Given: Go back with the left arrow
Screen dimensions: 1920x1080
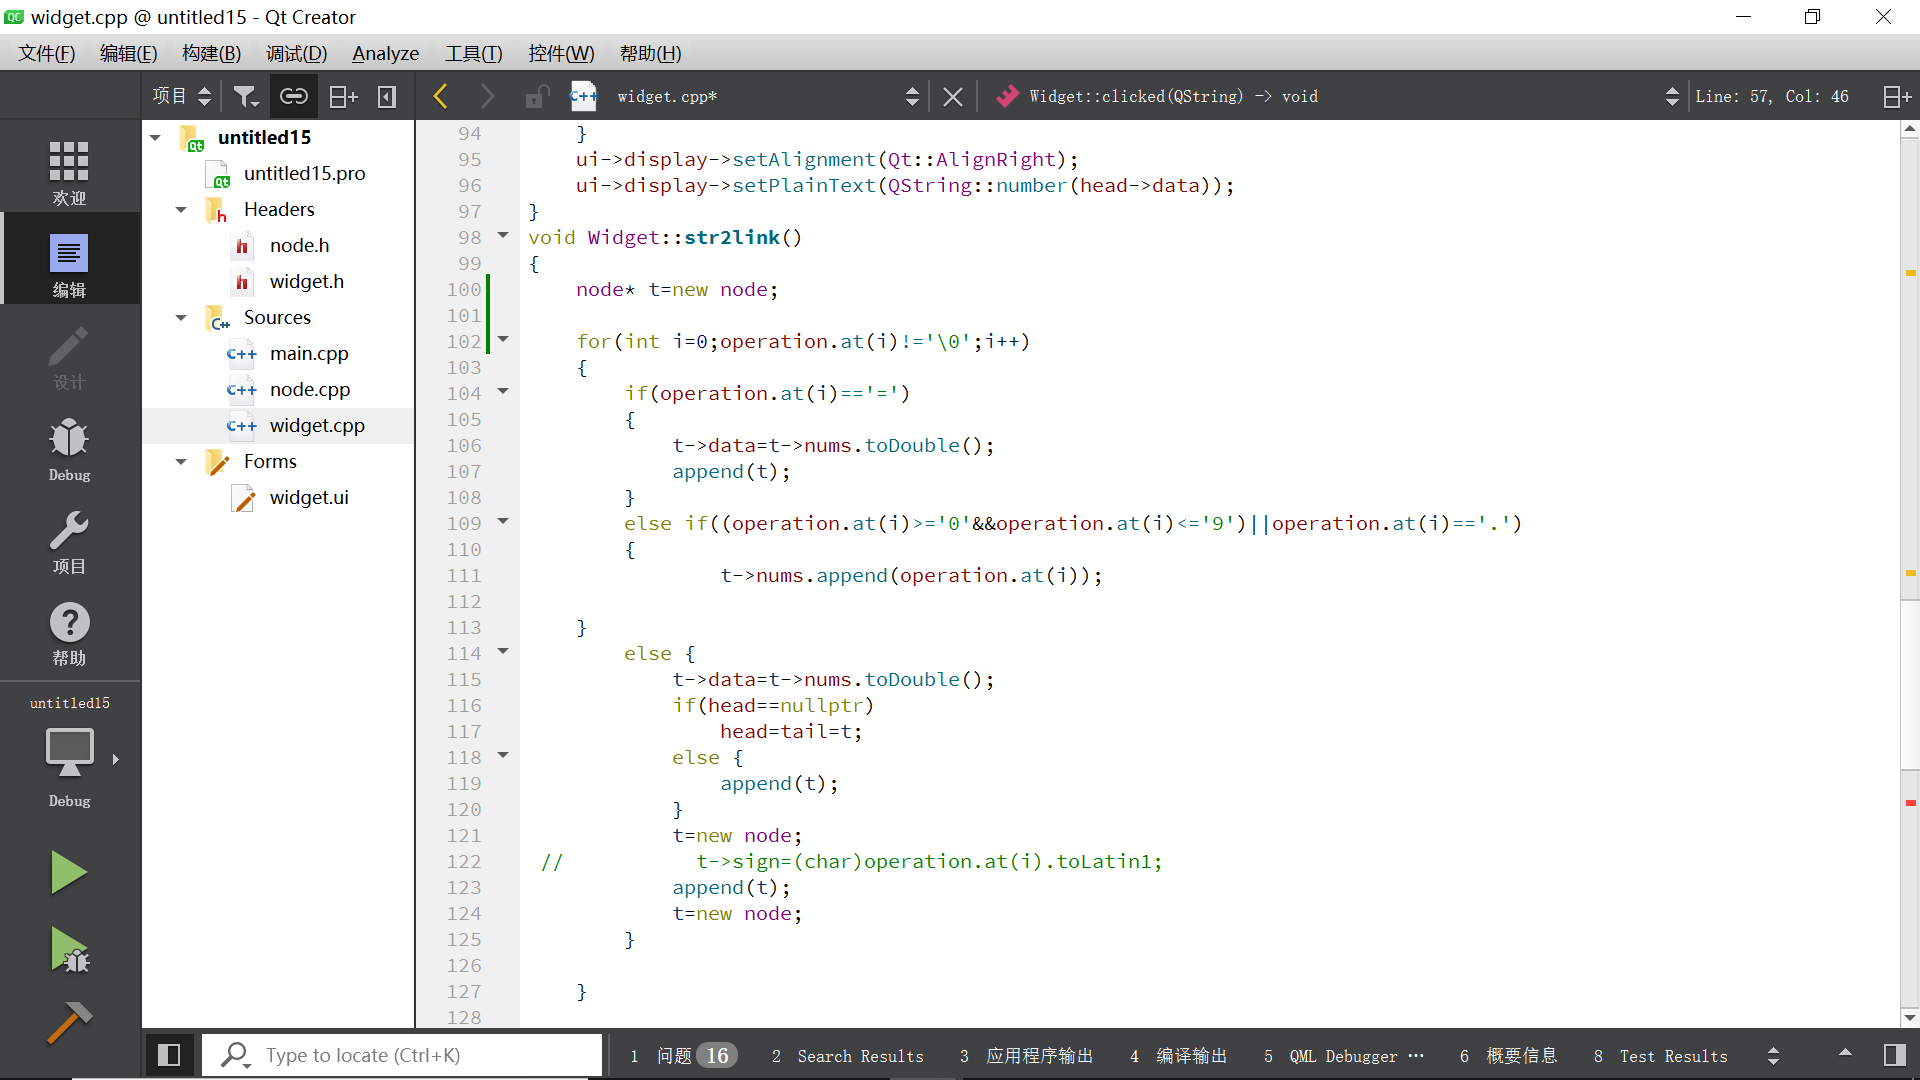Looking at the screenshot, I should [441, 96].
